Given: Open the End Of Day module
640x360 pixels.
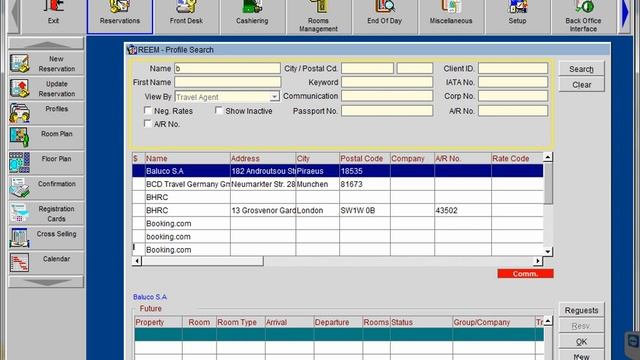Looking at the screenshot, I should 384,16.
